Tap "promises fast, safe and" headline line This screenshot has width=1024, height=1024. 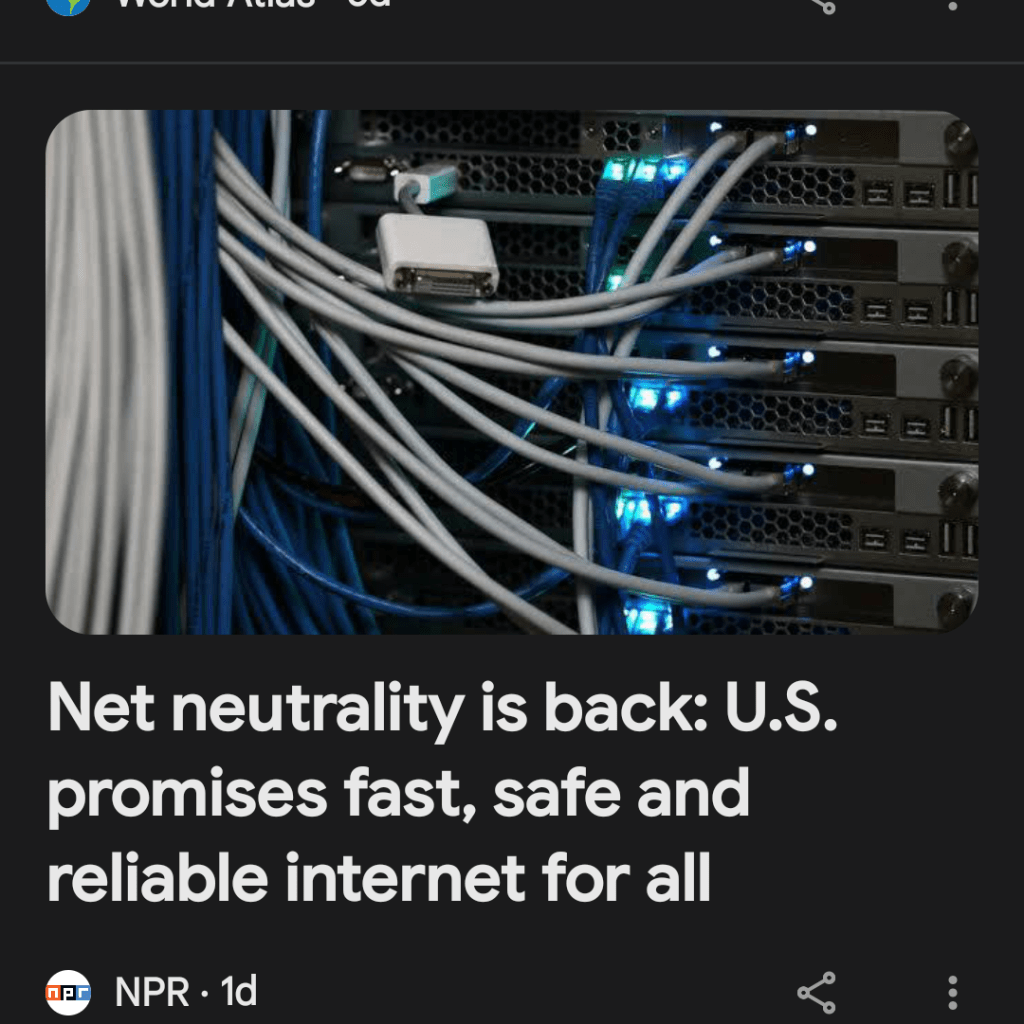398,795
